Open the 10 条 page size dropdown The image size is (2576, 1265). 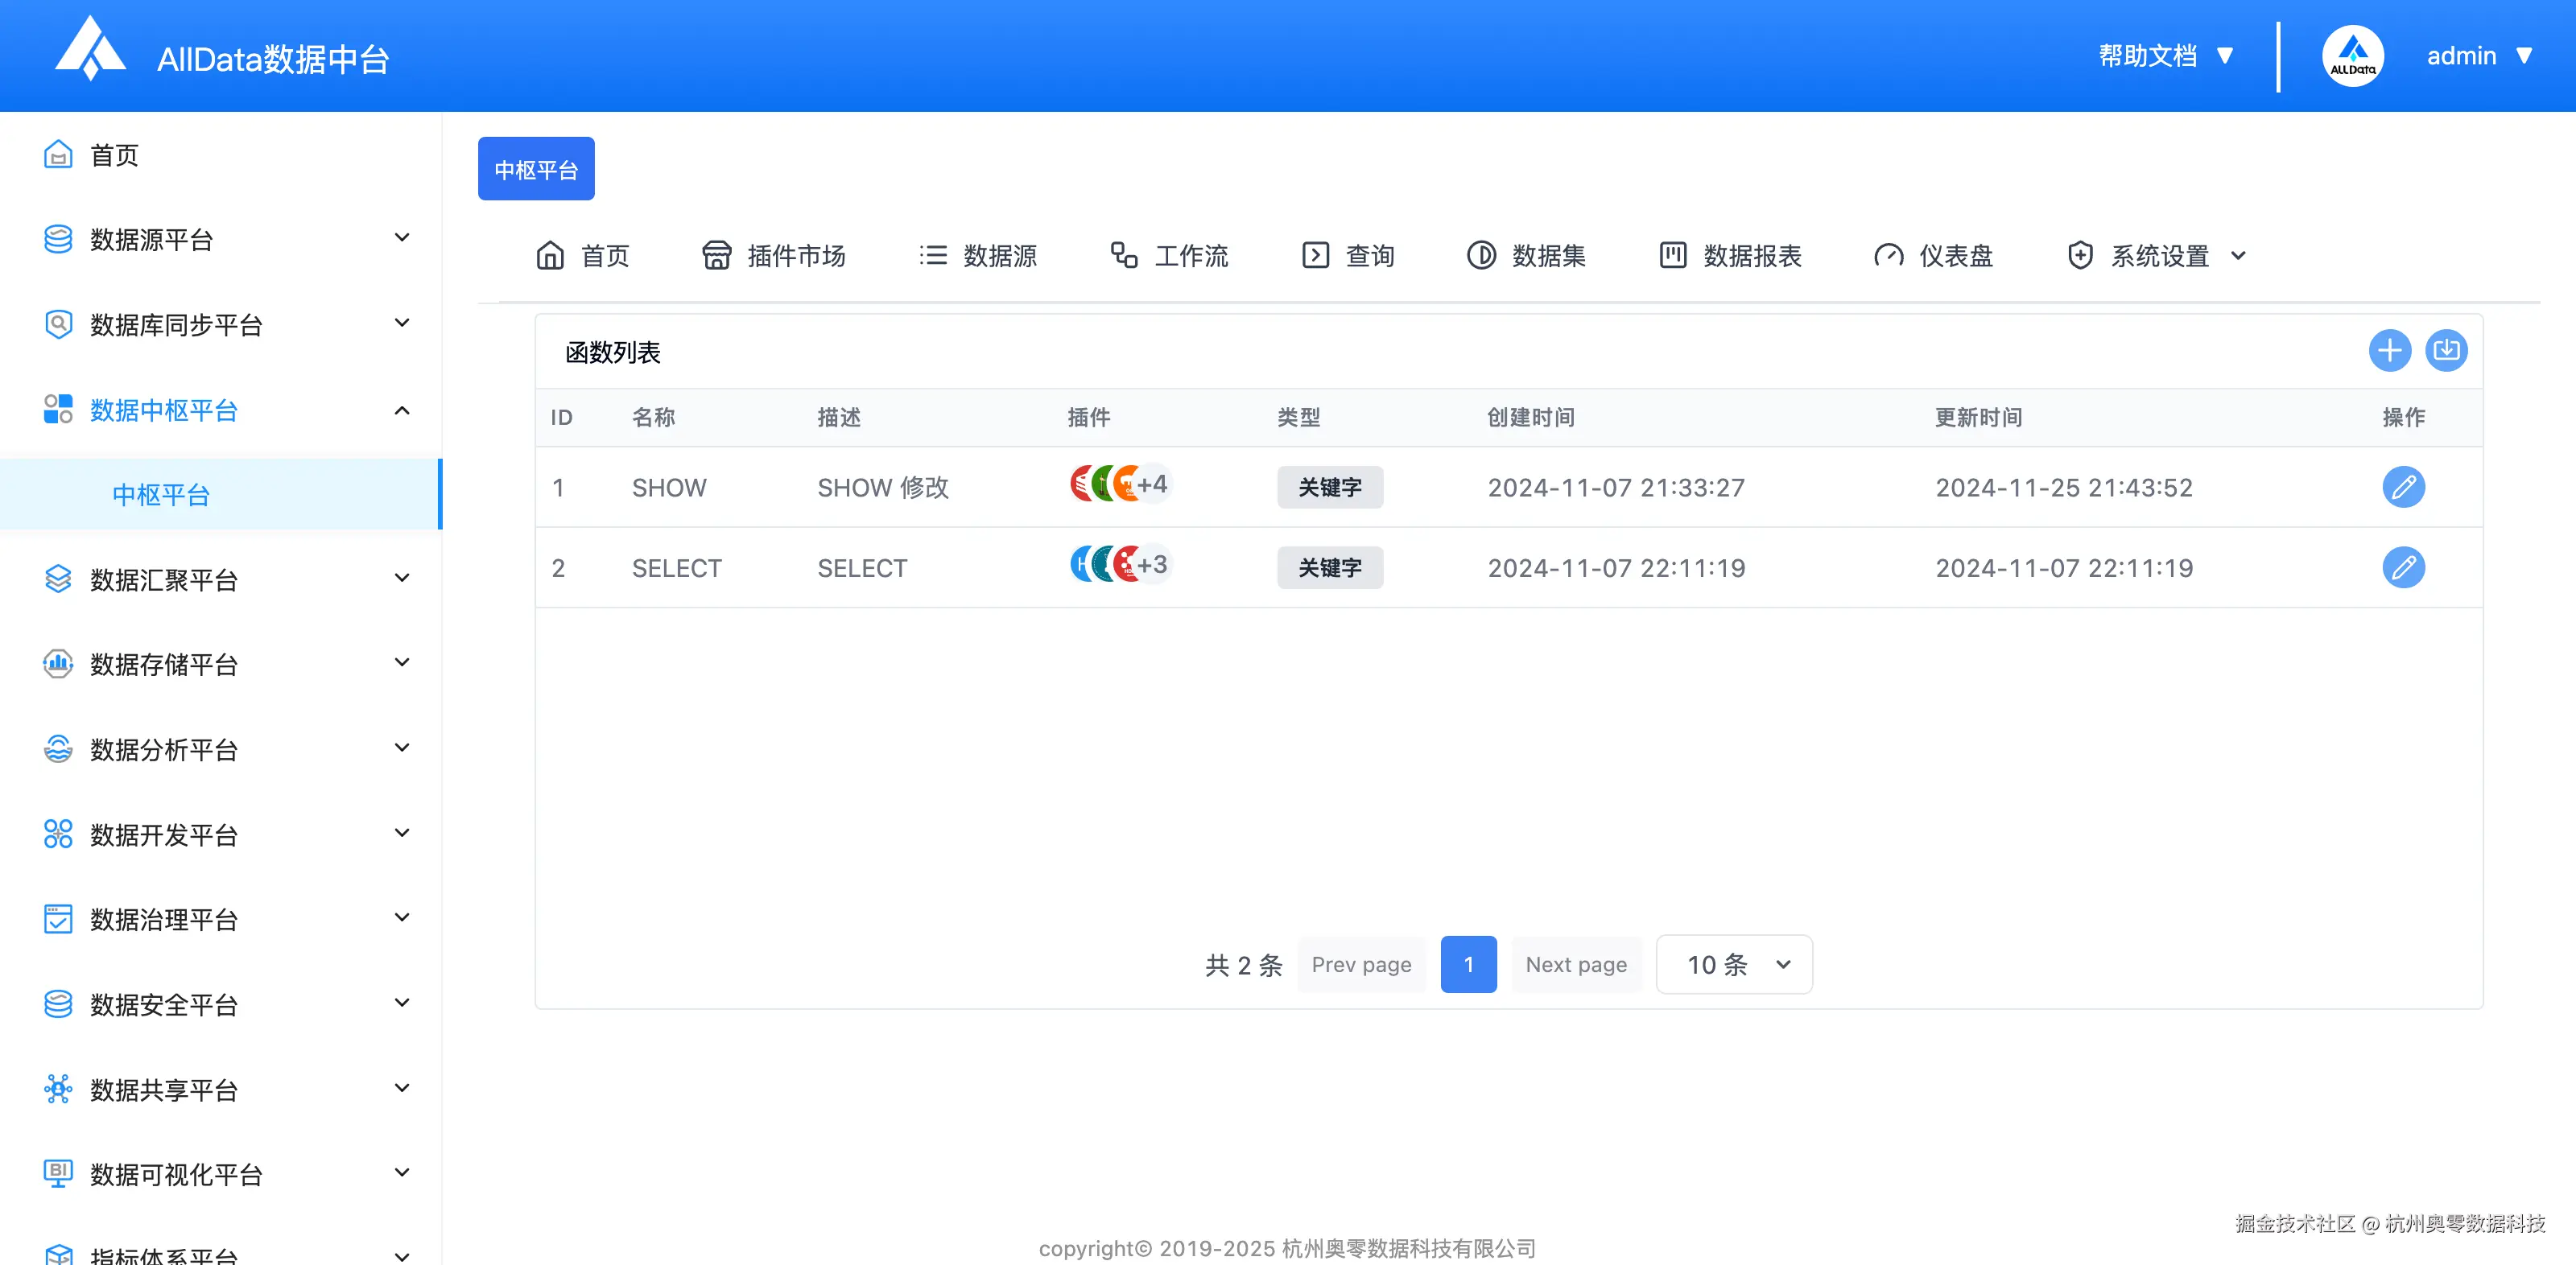[1733, 964]
